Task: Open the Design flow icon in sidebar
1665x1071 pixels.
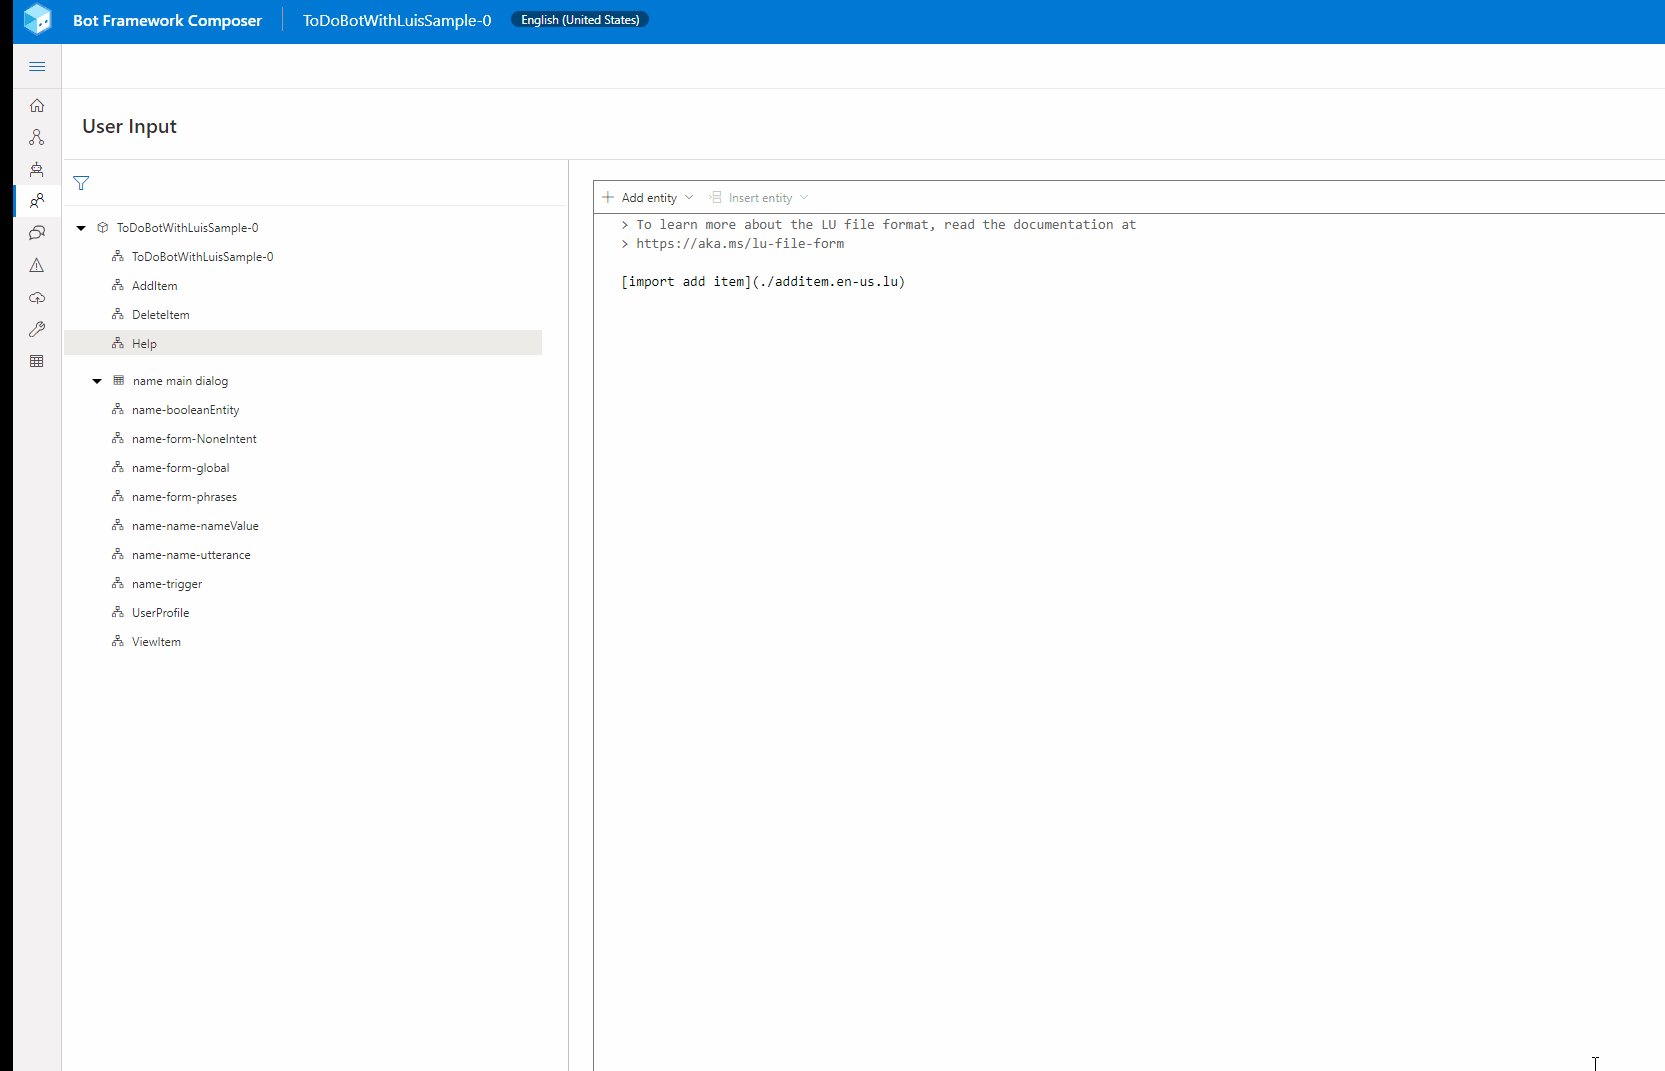Action: click(37, 137)
